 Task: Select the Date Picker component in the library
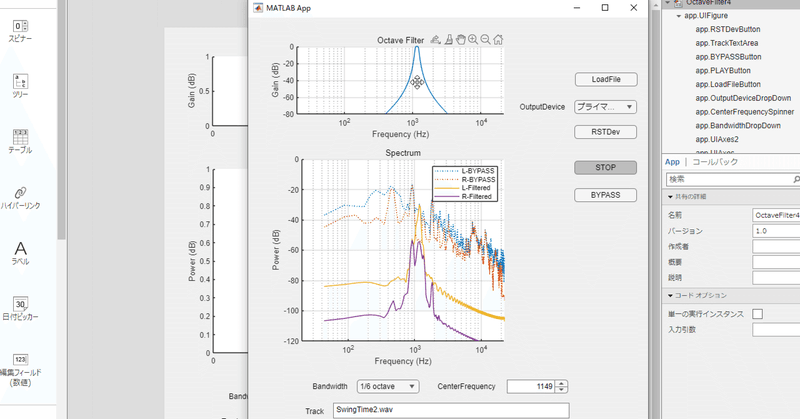(20, 309)
